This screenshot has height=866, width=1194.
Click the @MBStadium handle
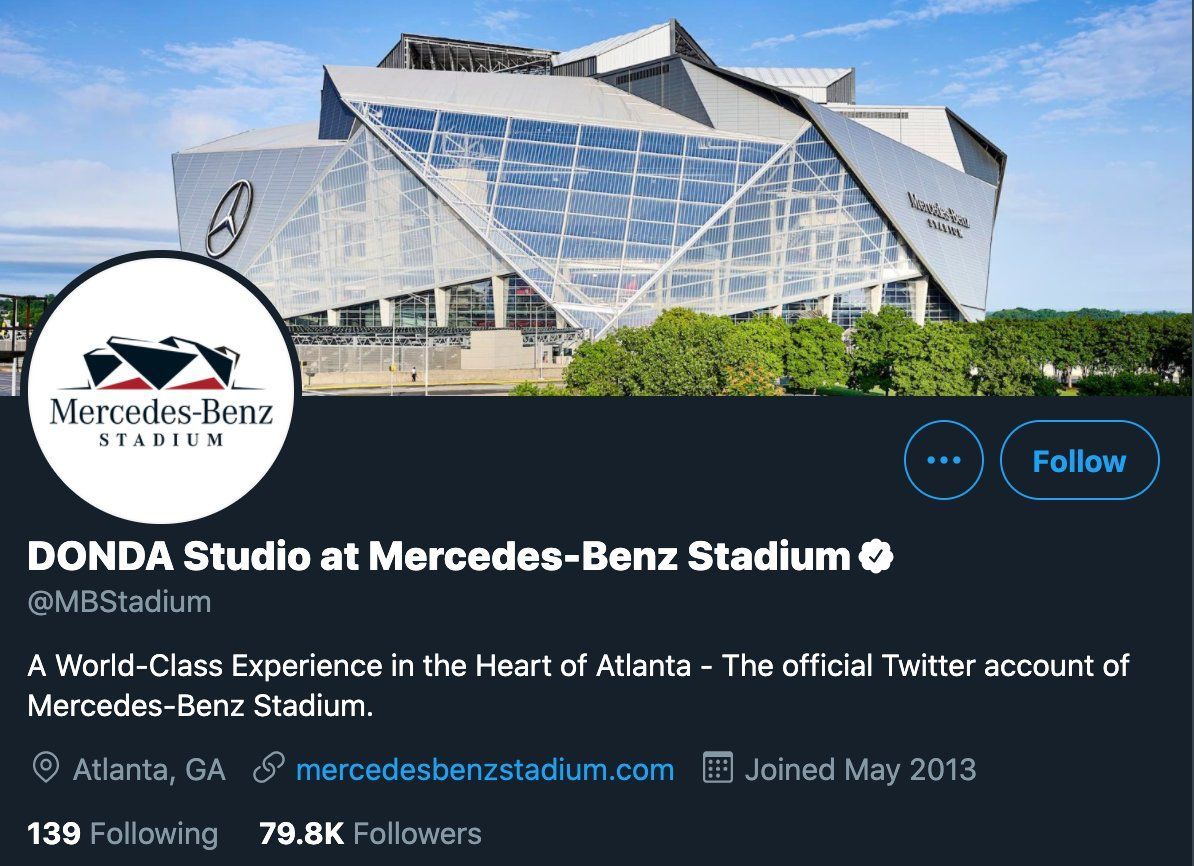pos(119,602)
